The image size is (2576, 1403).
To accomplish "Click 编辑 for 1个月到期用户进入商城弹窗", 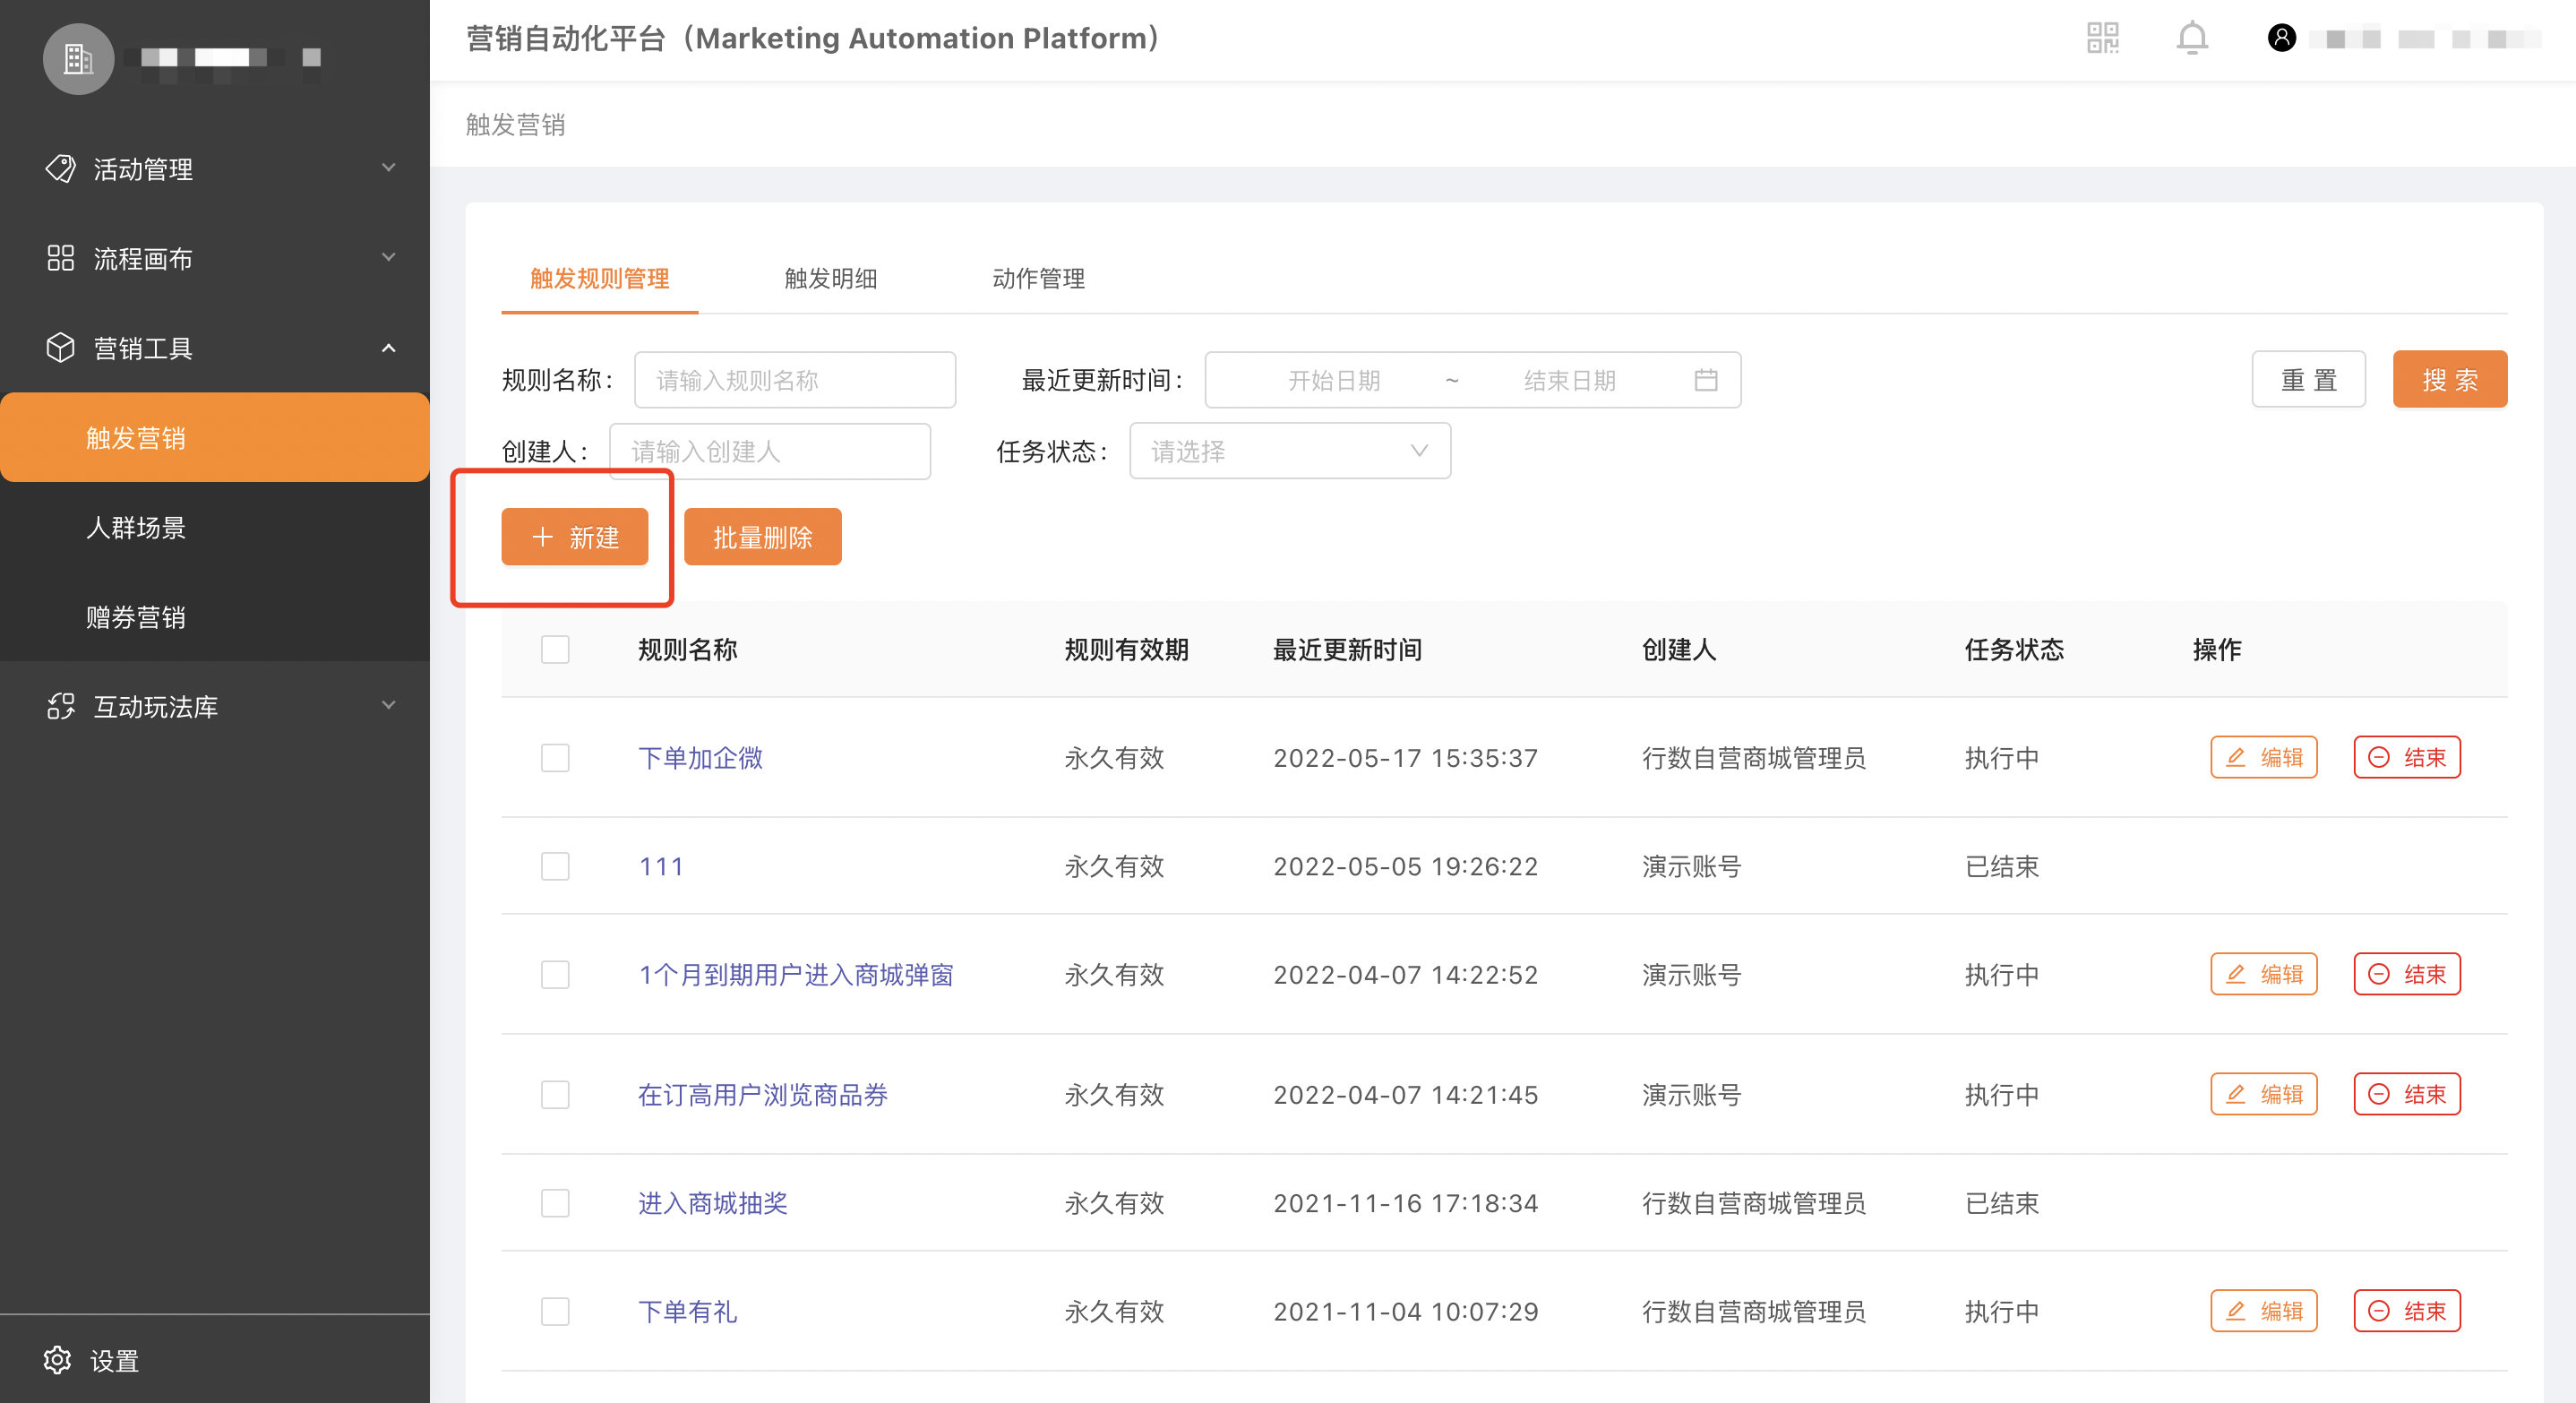I will tap(2263, 974).
